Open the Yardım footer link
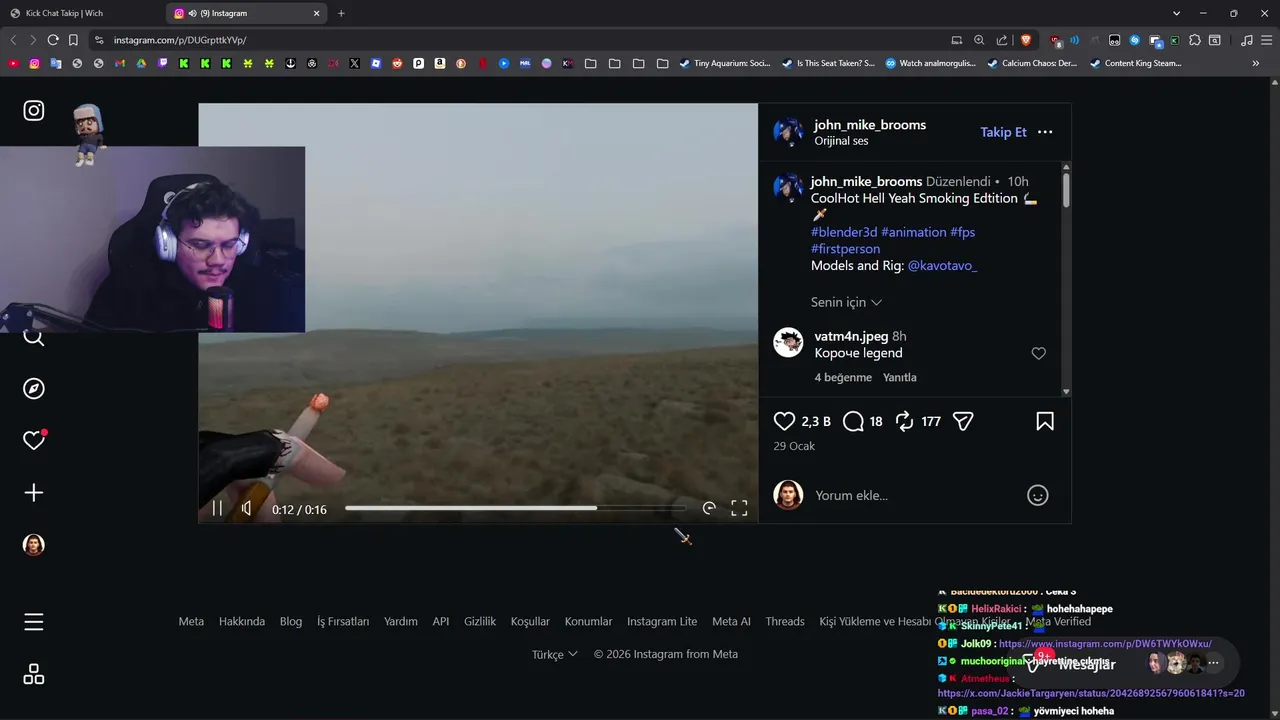The height and width of the screenshot is (720, 1280). (401, 621)
